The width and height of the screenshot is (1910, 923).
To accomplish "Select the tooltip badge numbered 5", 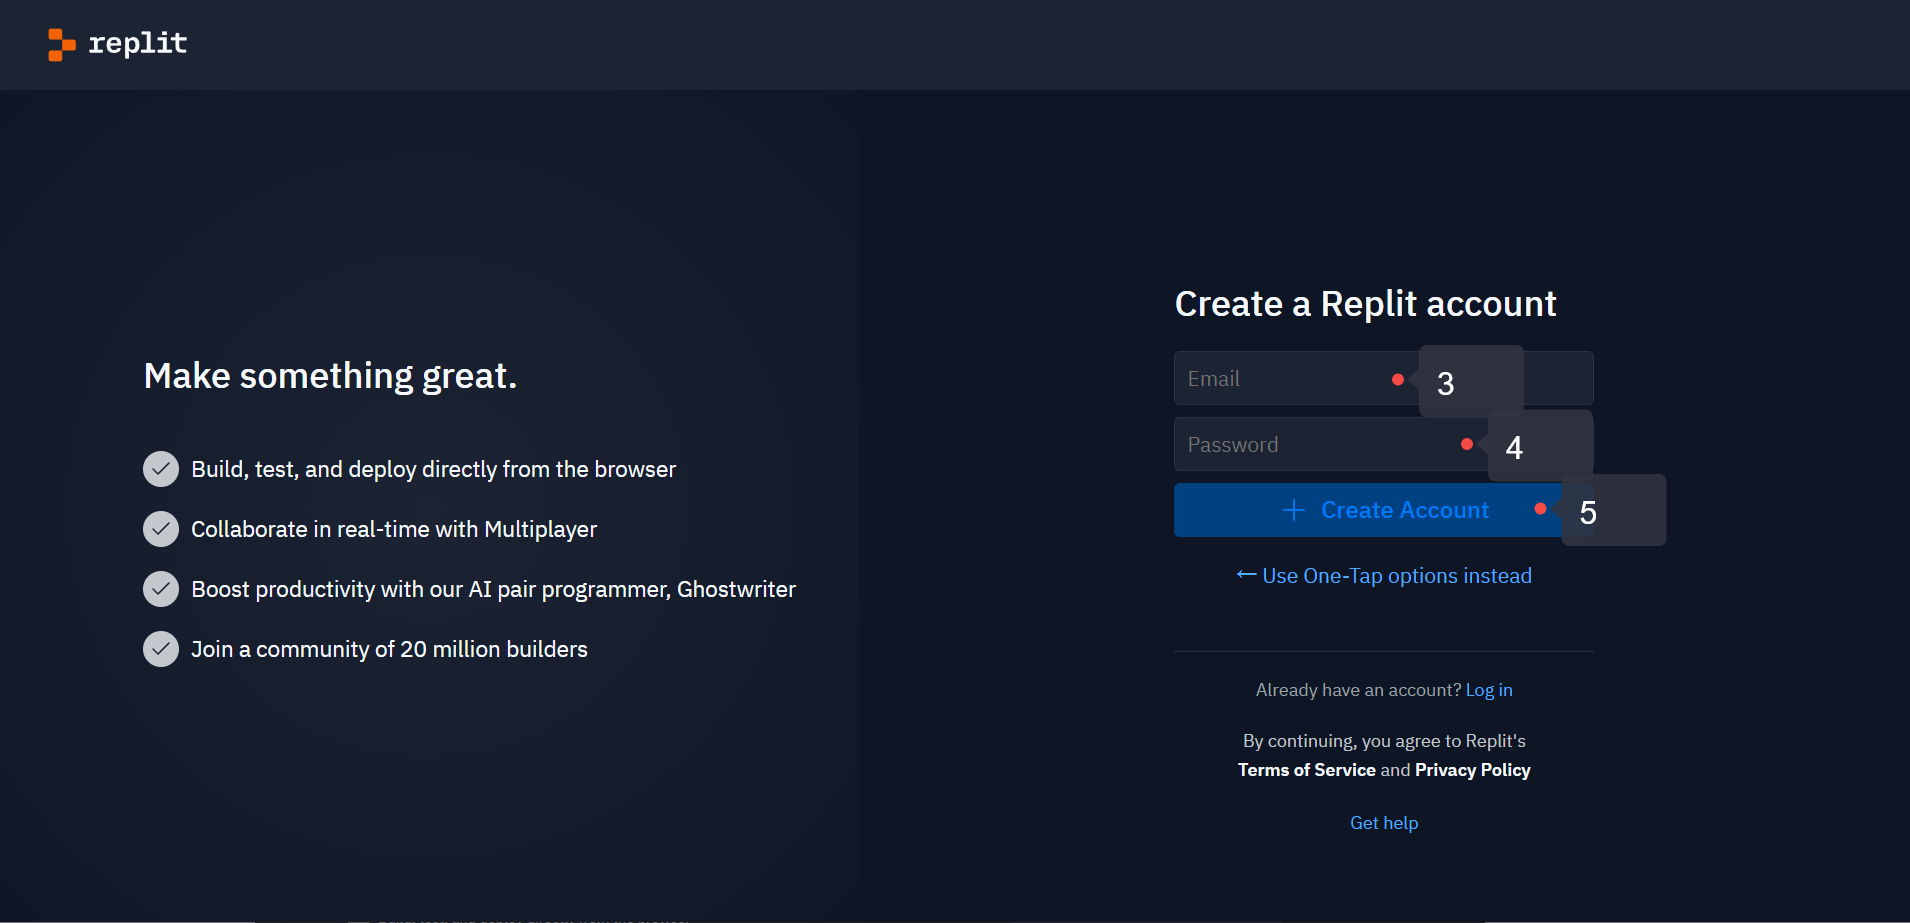I will click(x=1614, y=510).
